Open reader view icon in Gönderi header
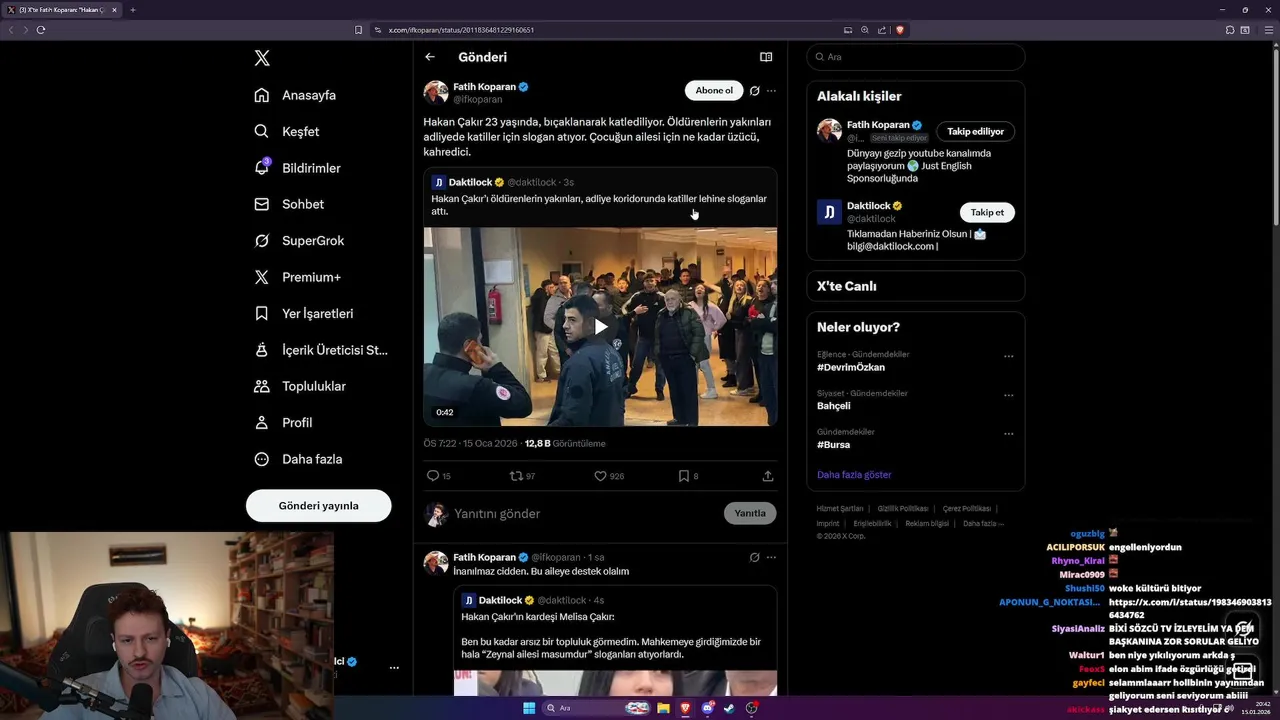The image size is (1280, 720). (x=766, y=57)
